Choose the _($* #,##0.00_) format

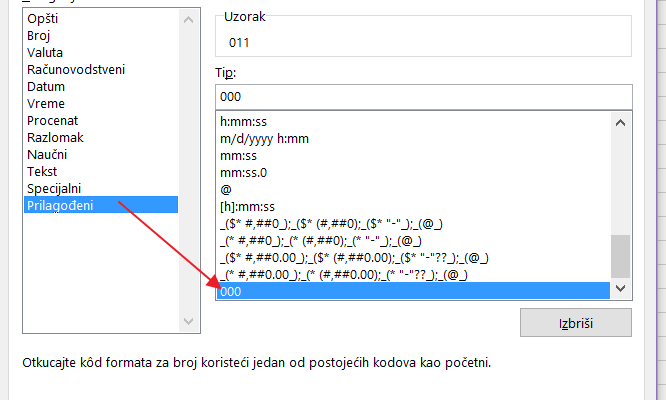(413, 258)
